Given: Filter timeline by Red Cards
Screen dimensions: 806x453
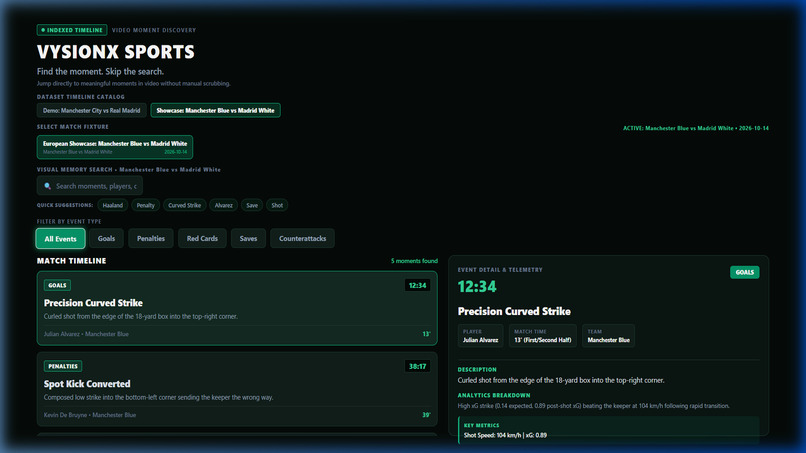Looking at the screenshot, I should coord(202,239).
